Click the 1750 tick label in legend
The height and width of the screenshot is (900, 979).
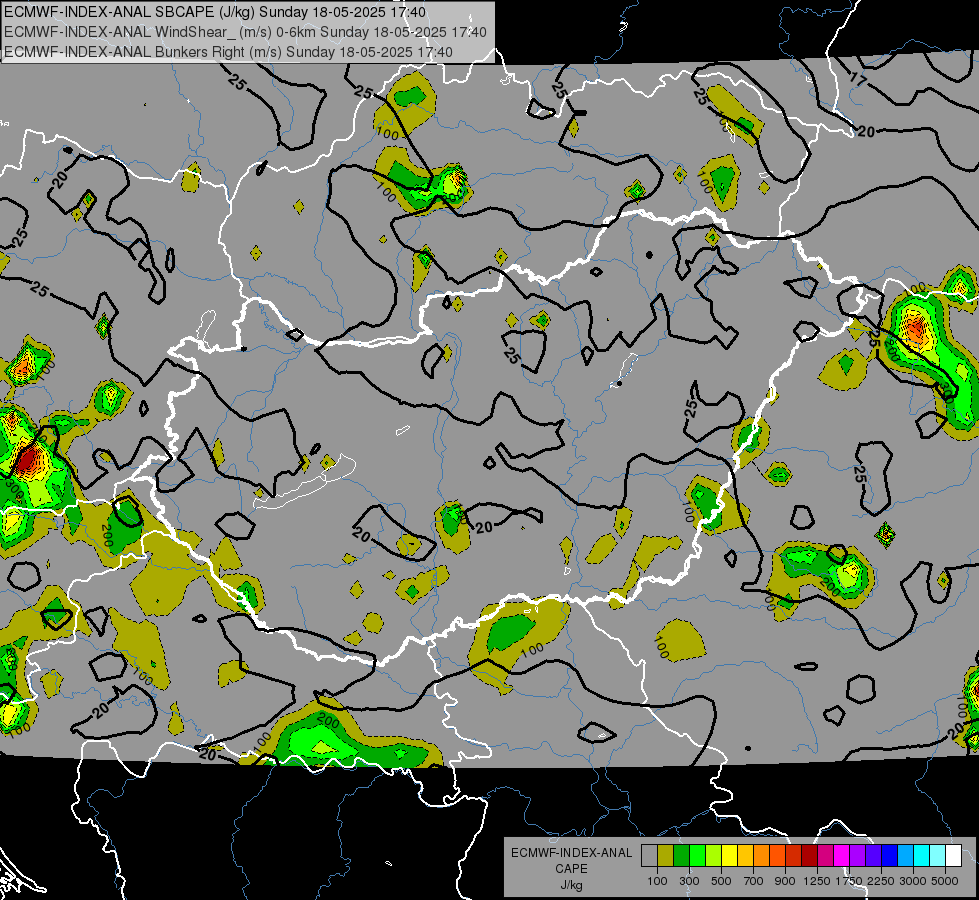pos(849,881)
